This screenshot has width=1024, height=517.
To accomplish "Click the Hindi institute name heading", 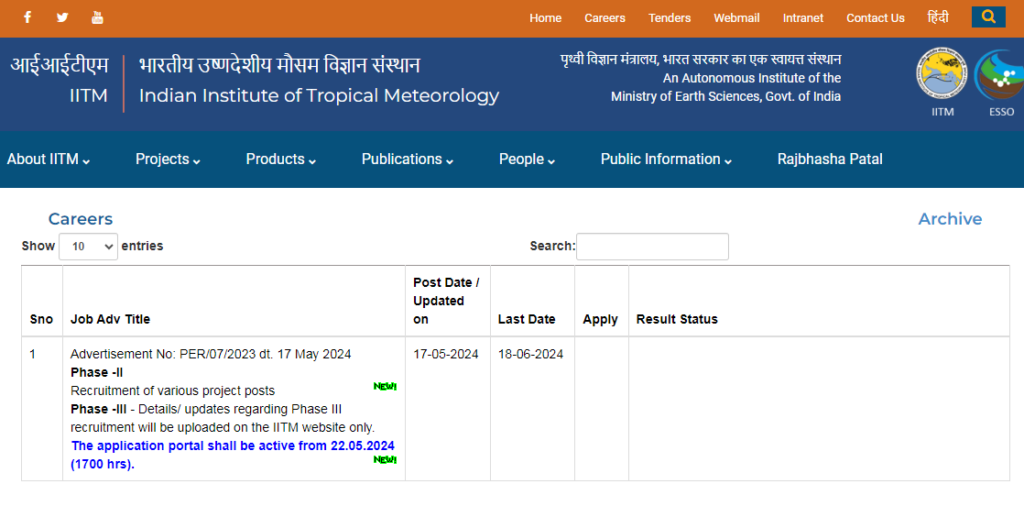I will click(x=280, y=65).
